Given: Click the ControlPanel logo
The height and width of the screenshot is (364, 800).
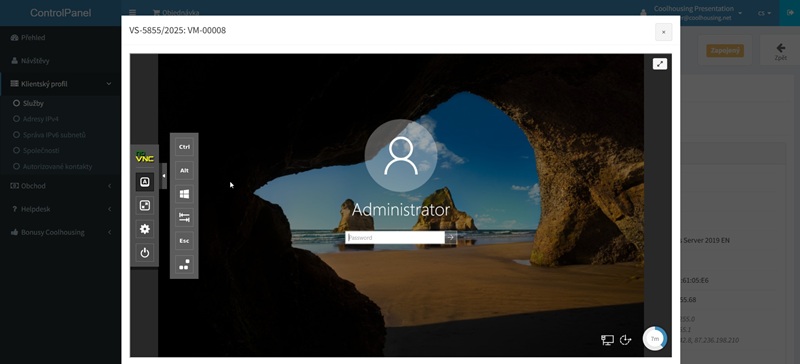Looking at the screenshot, I should pos(61,13).
